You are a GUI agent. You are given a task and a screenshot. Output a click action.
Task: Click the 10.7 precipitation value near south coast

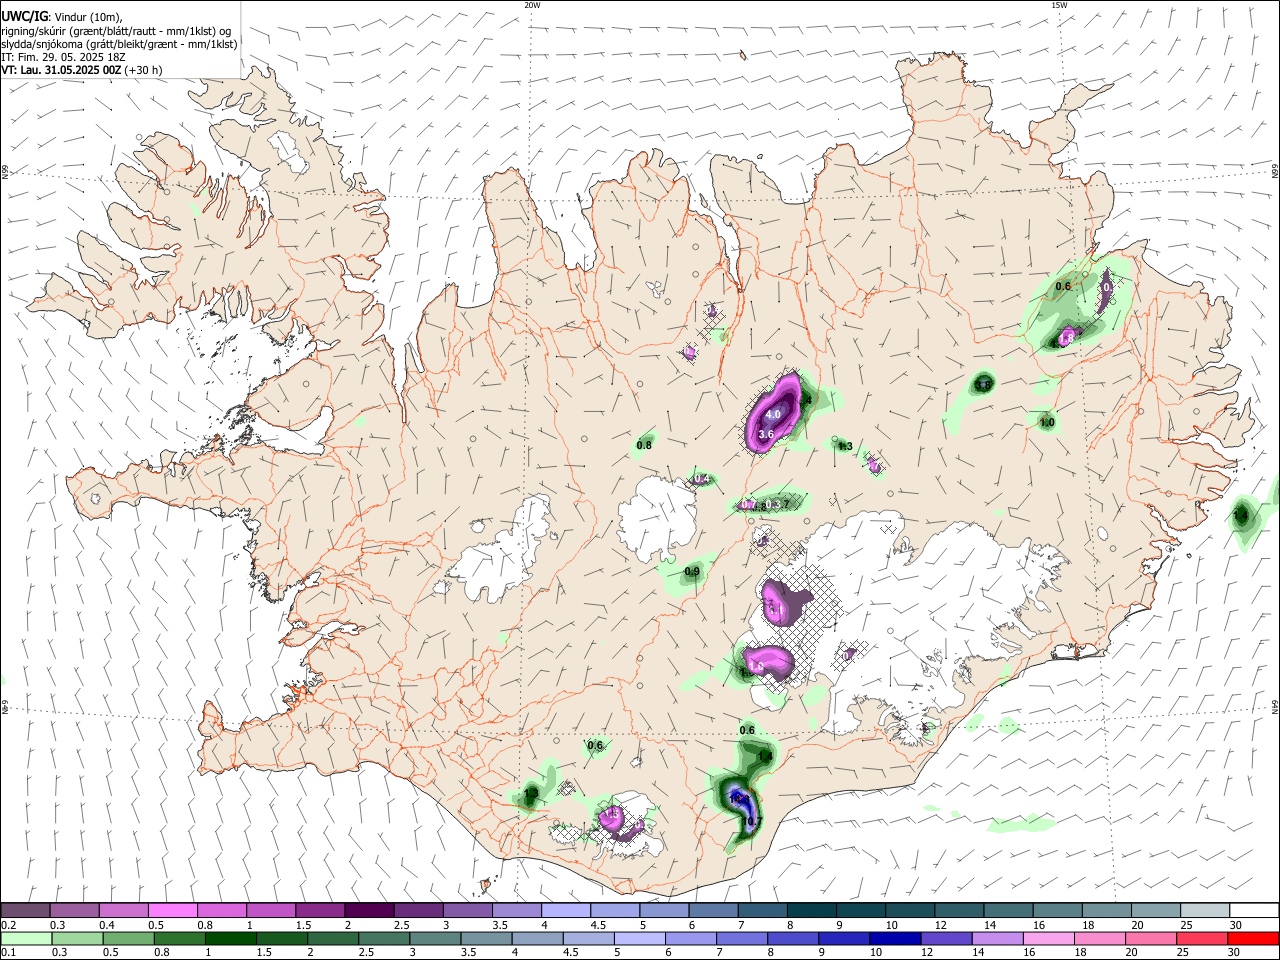click(x=752, y=822)
